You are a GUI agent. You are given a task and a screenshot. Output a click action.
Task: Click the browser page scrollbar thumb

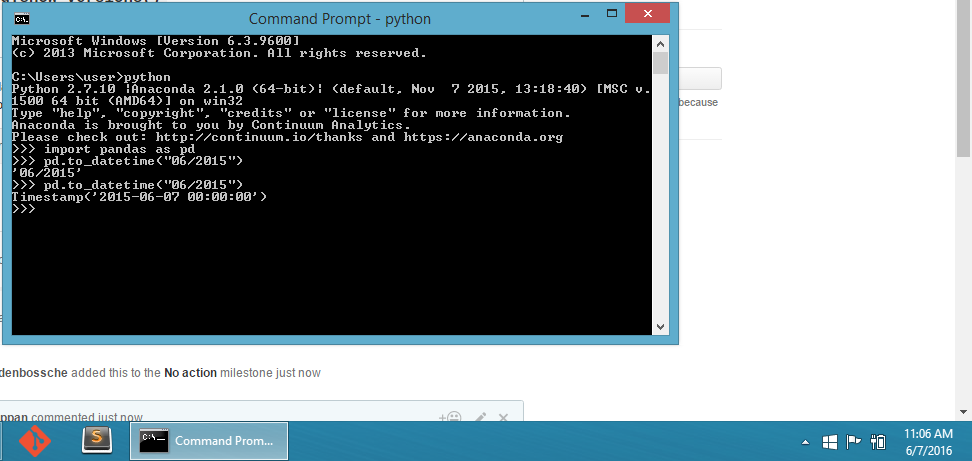point(964,77)
